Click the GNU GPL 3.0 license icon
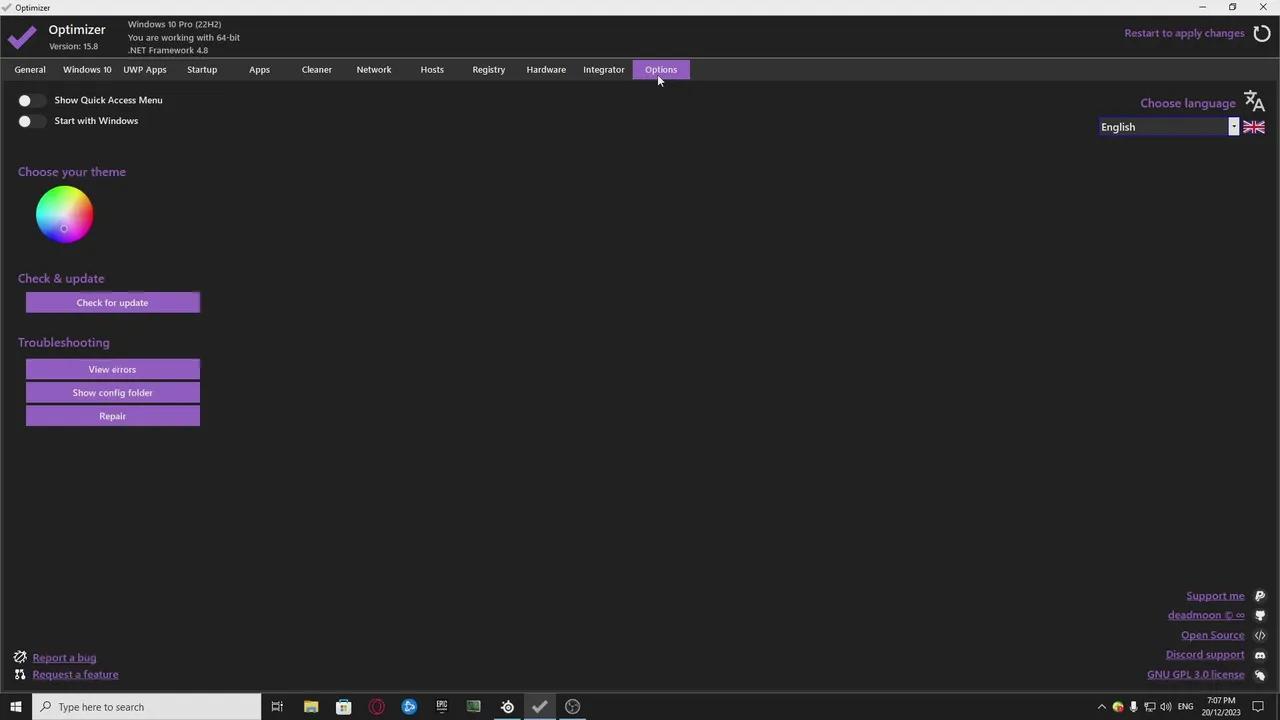1280x720 pixels. coord(1260,674)
